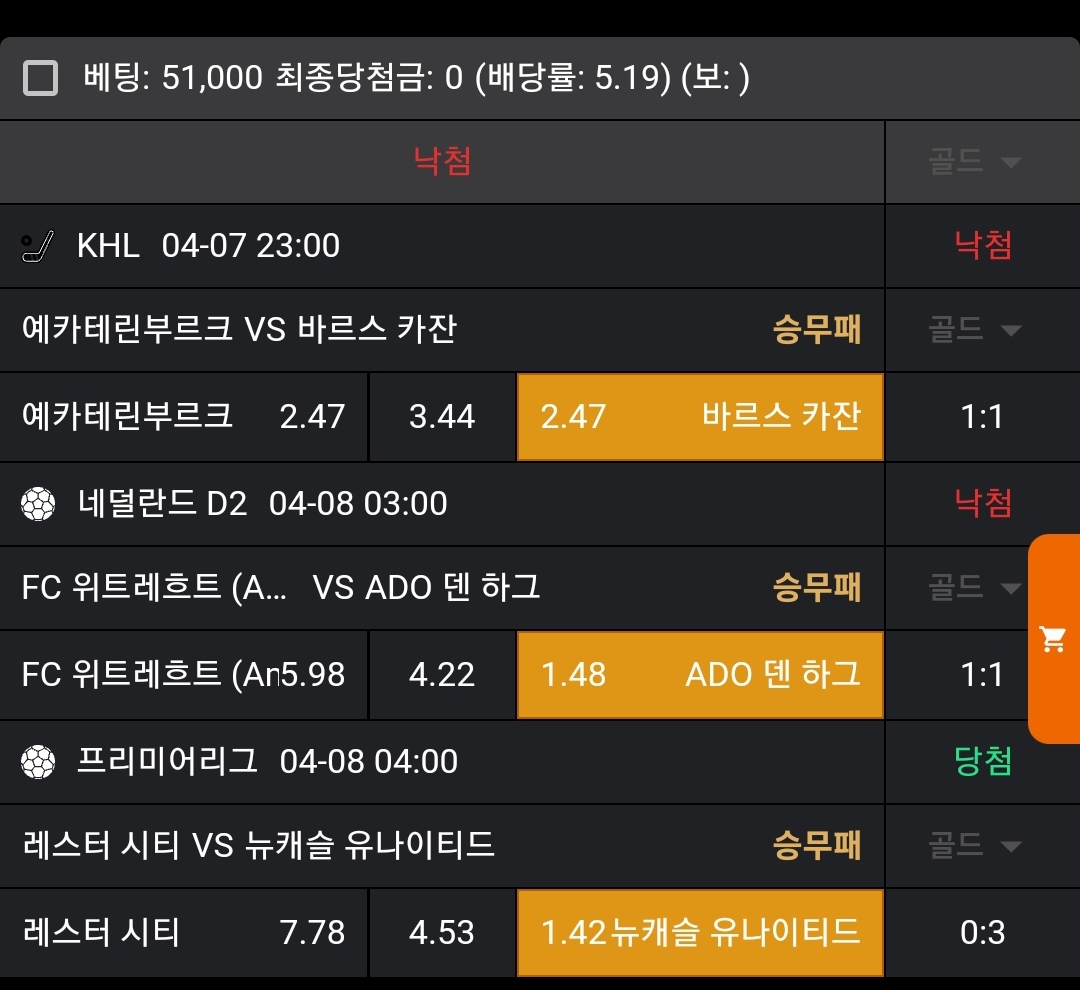This screenshot has height=990, width=1080.
Task: Click the 4.53 draw odds cell
Action: coord(442,933)
